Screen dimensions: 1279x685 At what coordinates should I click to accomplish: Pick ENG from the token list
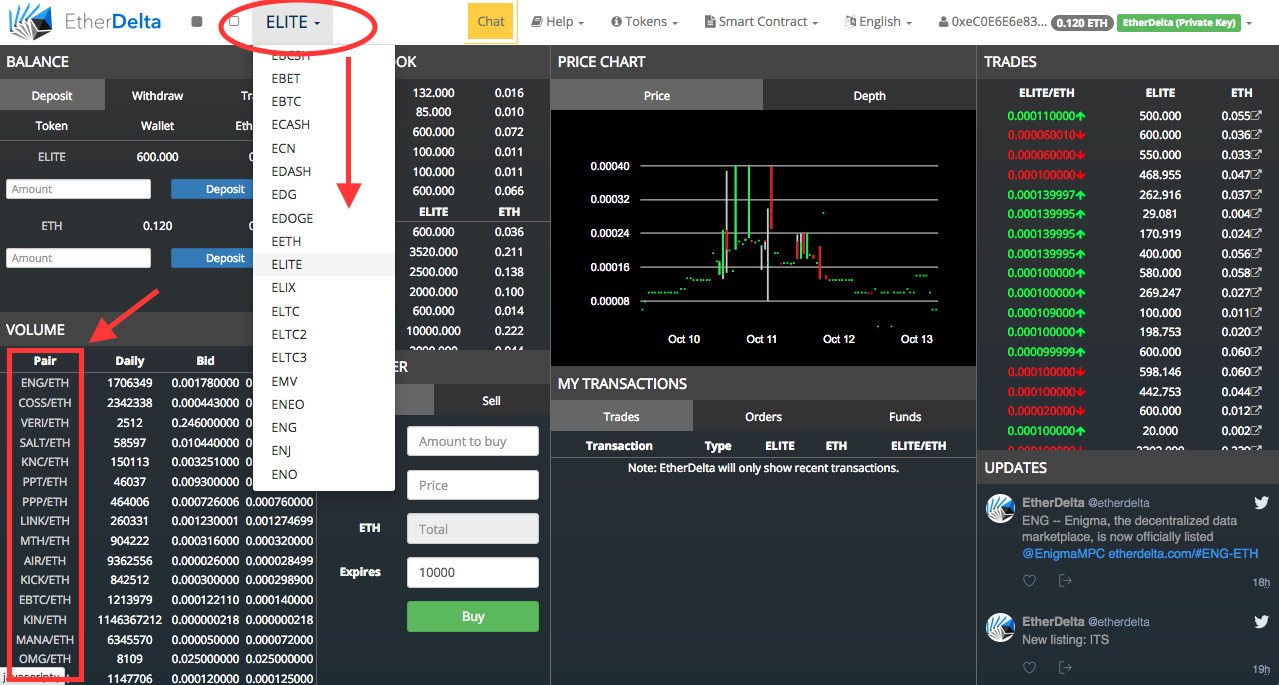[324, 428]
